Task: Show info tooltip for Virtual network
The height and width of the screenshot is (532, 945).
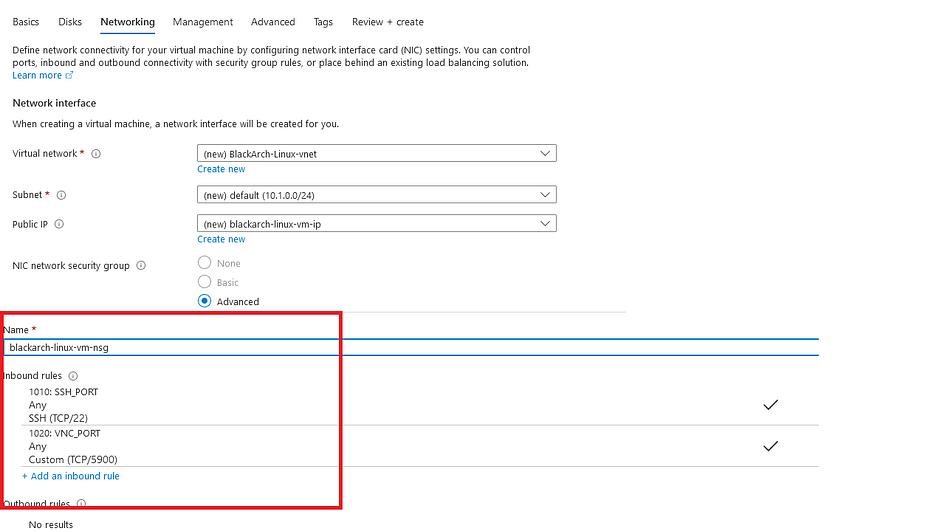Action: click(x=96, y=154)
